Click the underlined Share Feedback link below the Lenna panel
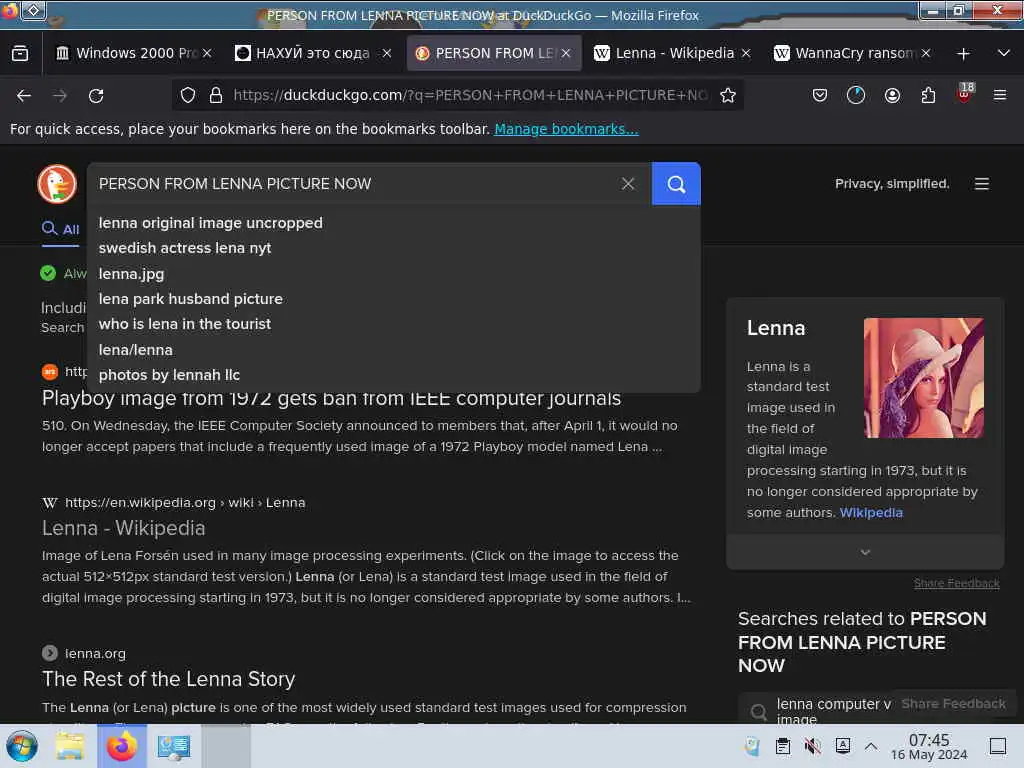This screenshot has height=768, width=1024. 956,583
